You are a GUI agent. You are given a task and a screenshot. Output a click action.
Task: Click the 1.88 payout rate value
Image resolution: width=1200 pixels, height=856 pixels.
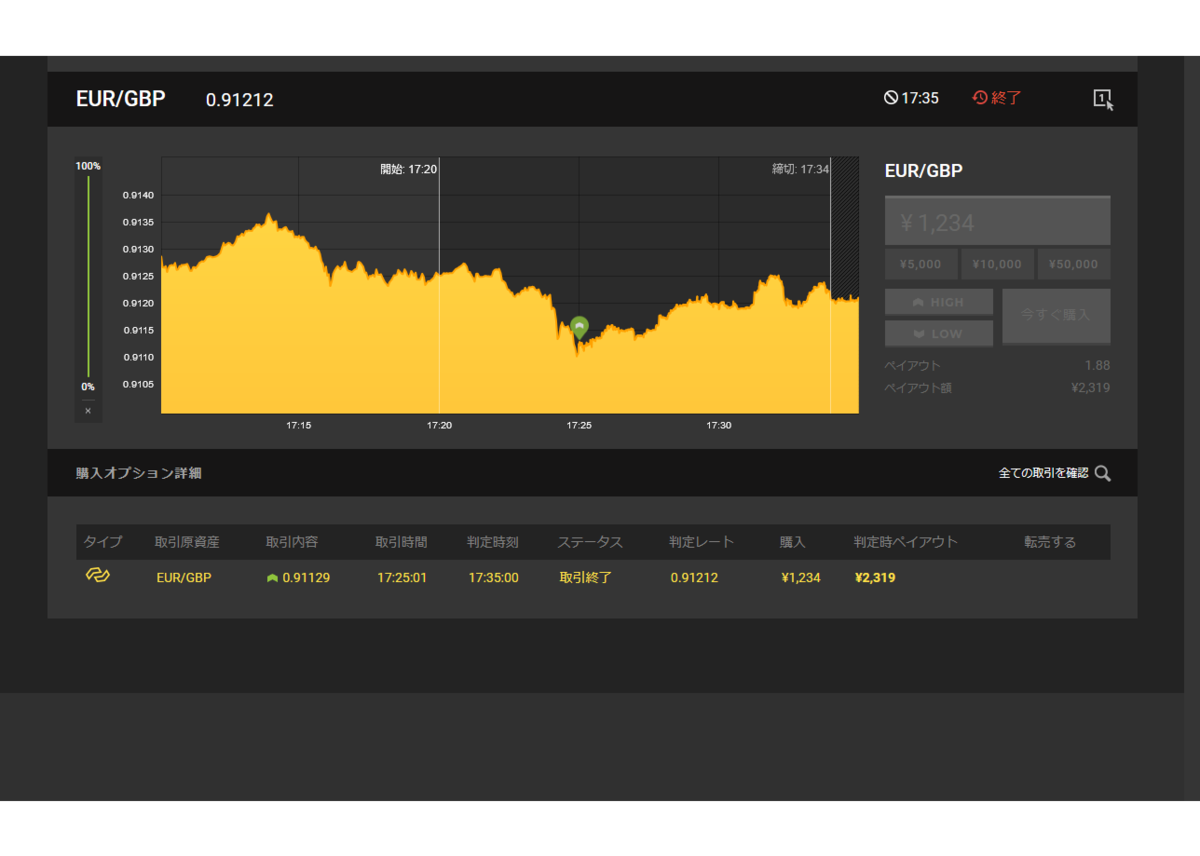(x=1098, y=366)
